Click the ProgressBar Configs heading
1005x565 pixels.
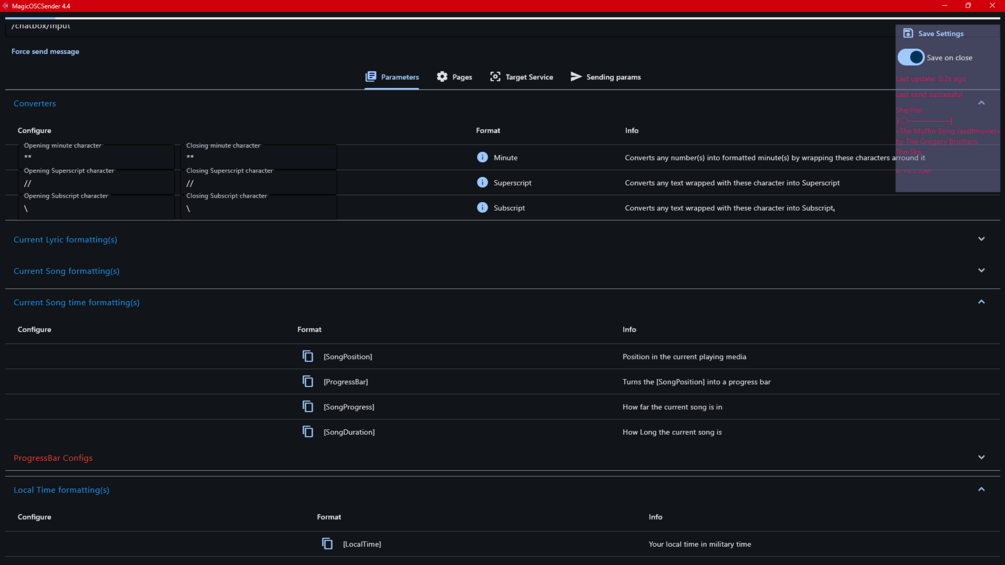[x=53, y=458]
